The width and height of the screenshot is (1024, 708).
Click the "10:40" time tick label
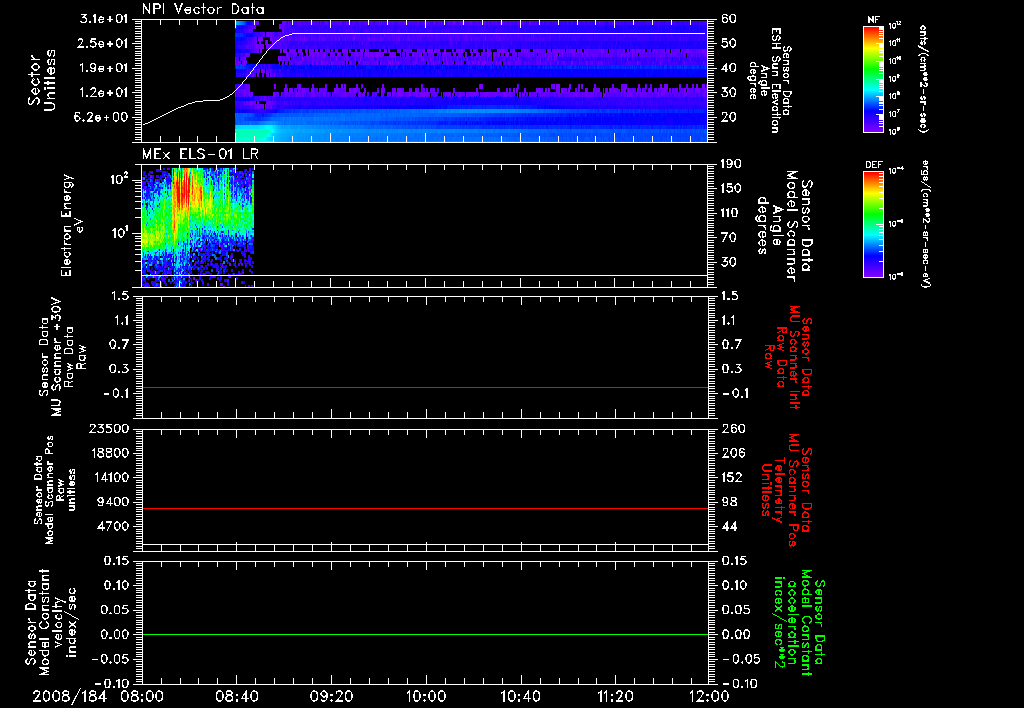click(x=520, y=696)
